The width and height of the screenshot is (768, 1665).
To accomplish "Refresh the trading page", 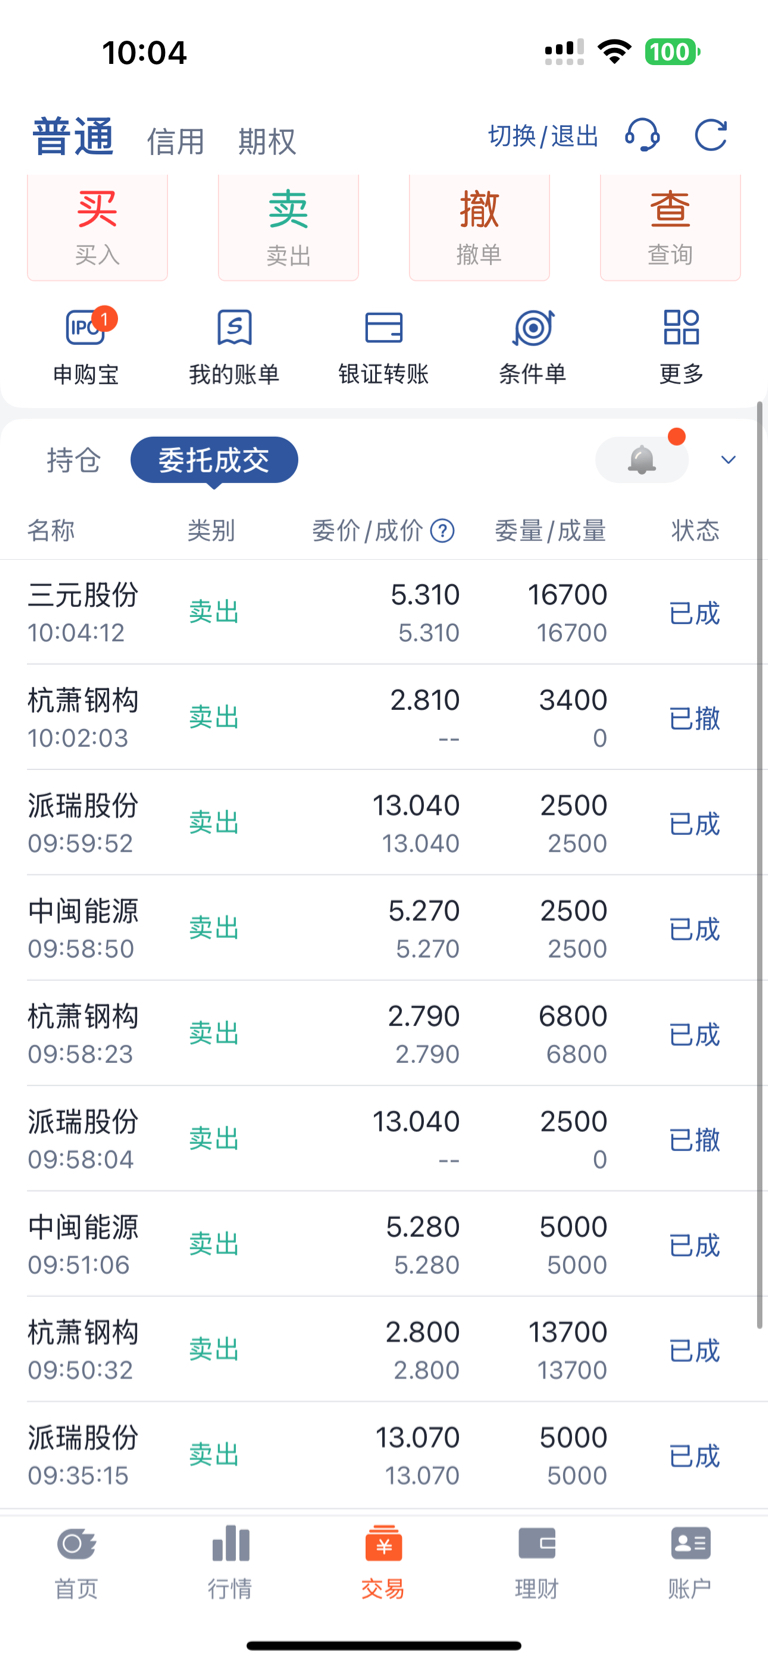I will click(711, 134).
